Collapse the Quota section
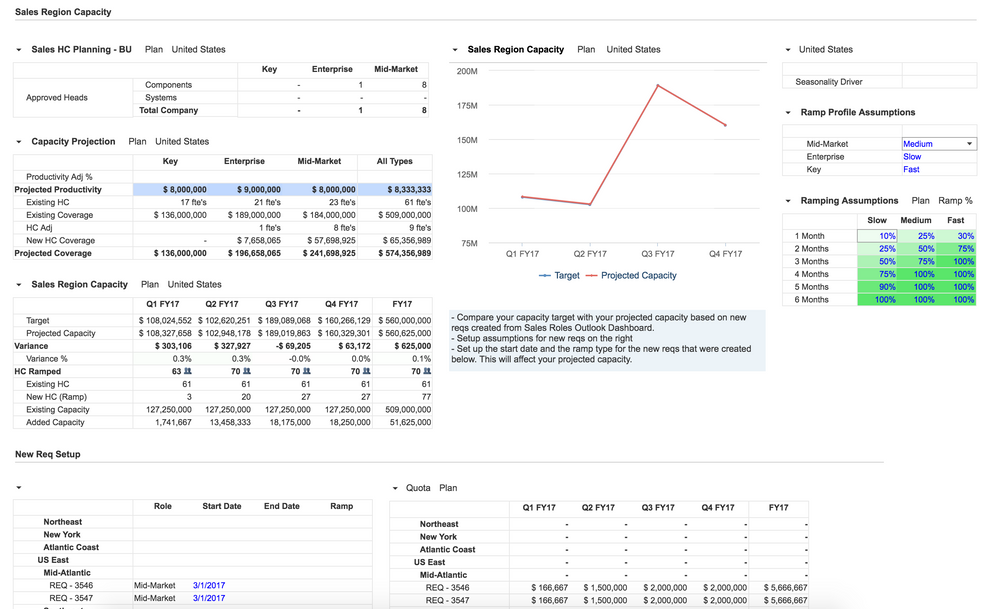This screenshot has height=609, width=999. (x=393, y=487)
